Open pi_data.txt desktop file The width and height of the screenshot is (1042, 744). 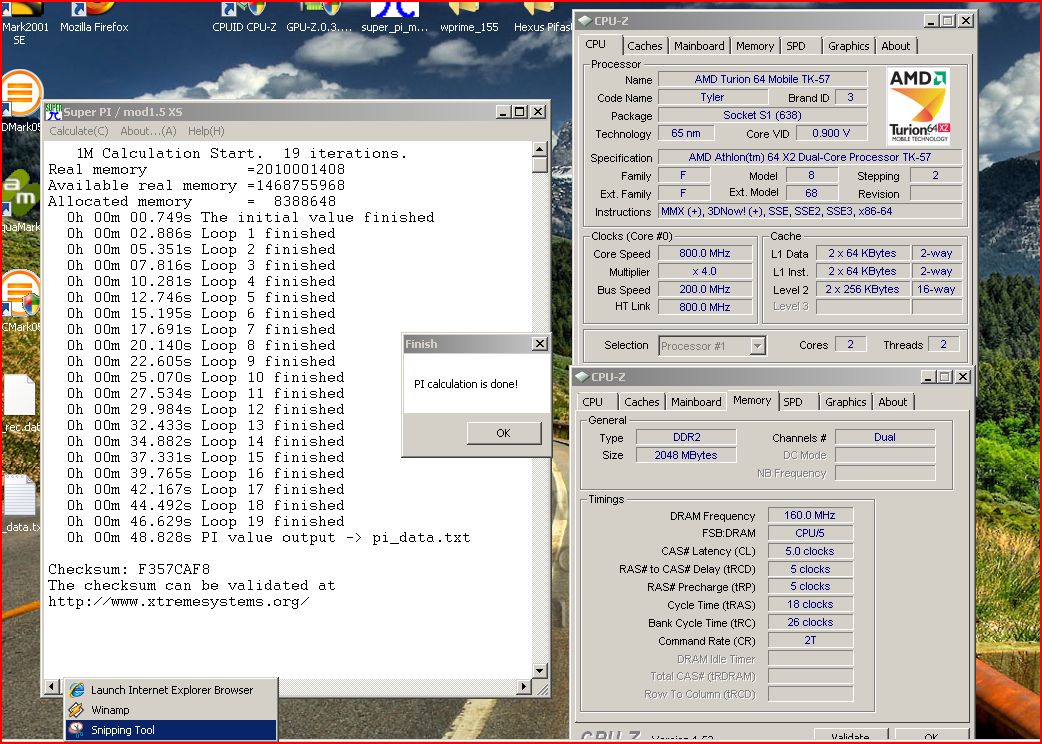20,504
